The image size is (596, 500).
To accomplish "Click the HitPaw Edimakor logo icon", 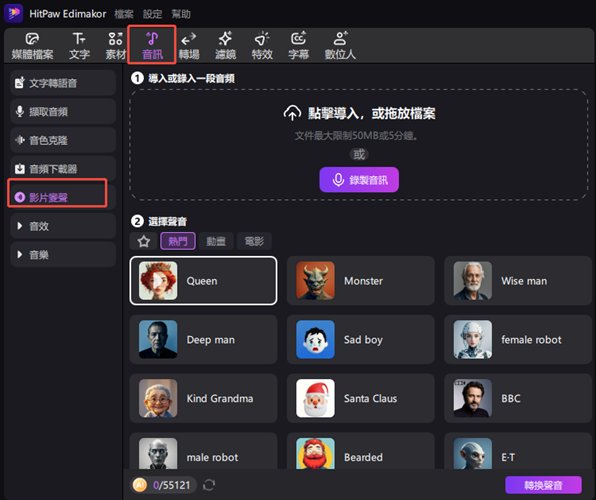I will [x=14, y=14].
